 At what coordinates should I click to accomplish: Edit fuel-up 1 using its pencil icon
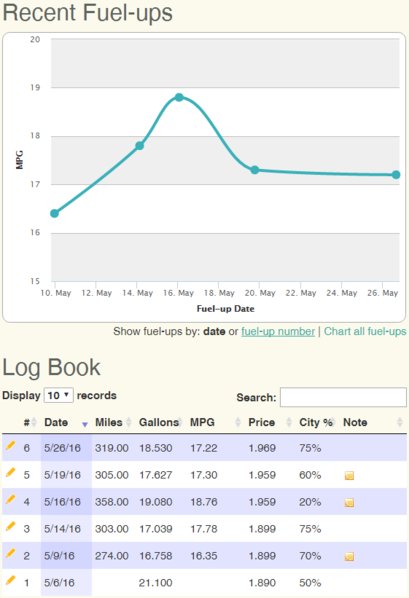pyautogui.click(x=11, y=580)
